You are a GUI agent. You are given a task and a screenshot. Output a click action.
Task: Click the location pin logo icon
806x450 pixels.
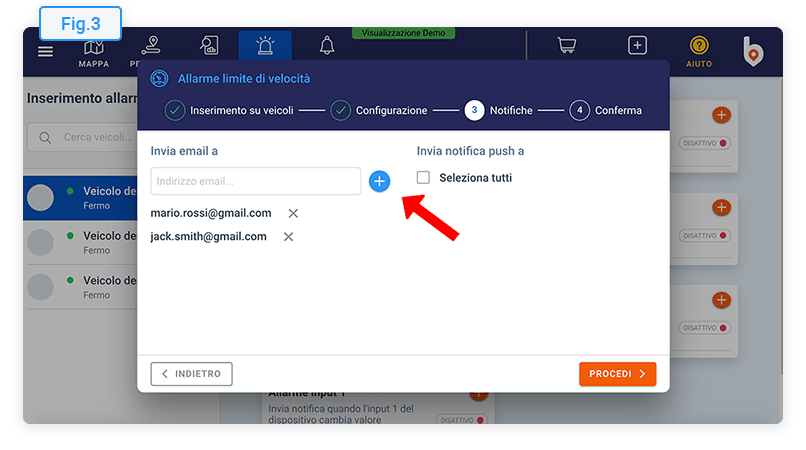pyautogui.click(x=753, y=51)
